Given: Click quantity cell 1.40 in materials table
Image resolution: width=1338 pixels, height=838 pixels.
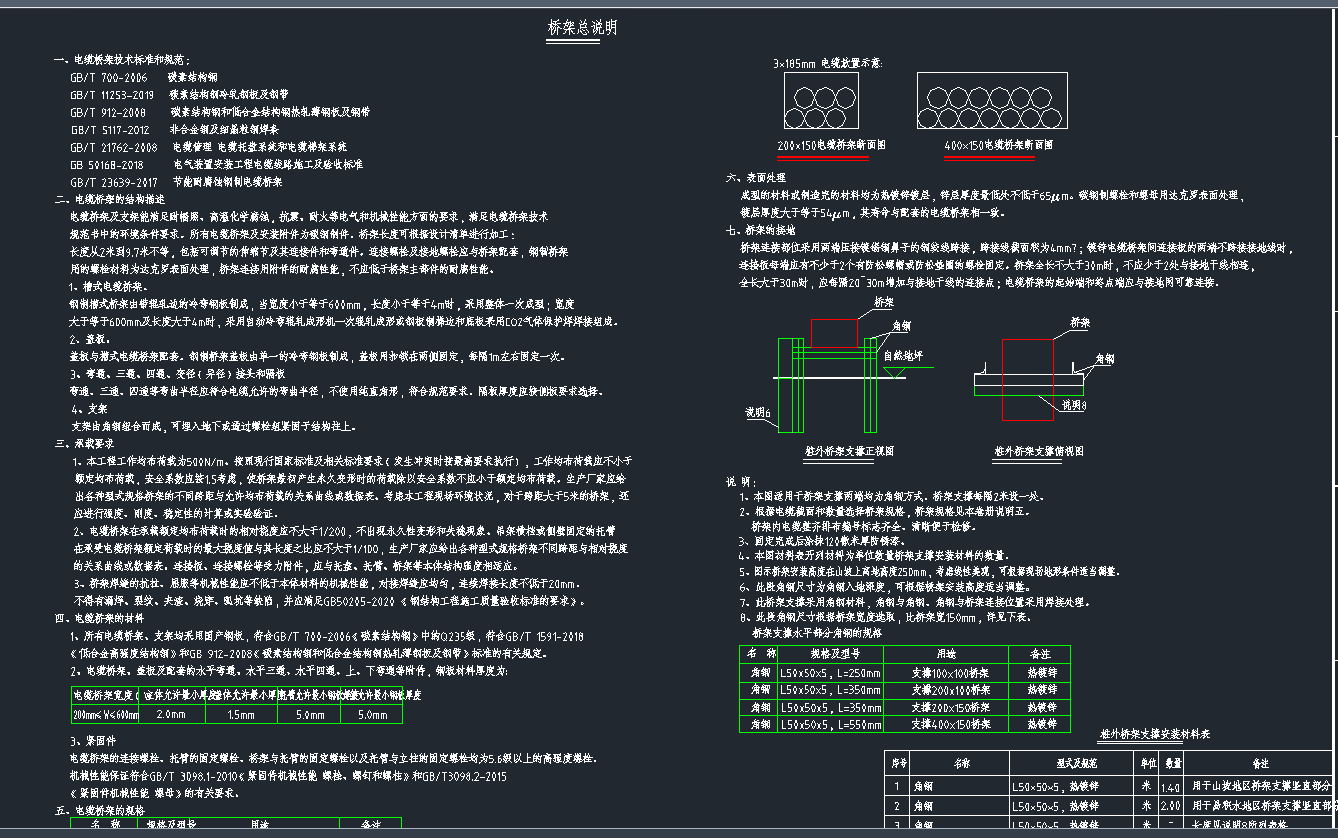Looking at the screenshot, I should click(1164, 786).
